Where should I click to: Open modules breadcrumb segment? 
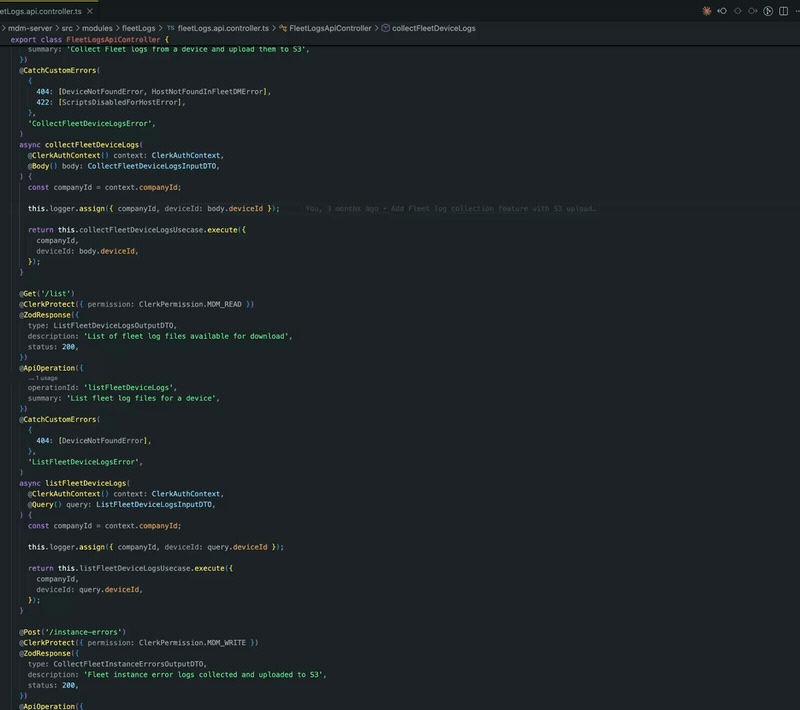97,28
